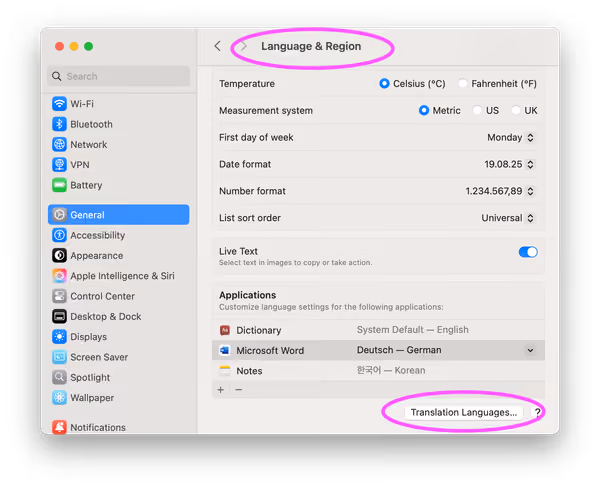Open Apple Intelligence & Siri icon
This screenshot has height=488, width=600.
59,276
